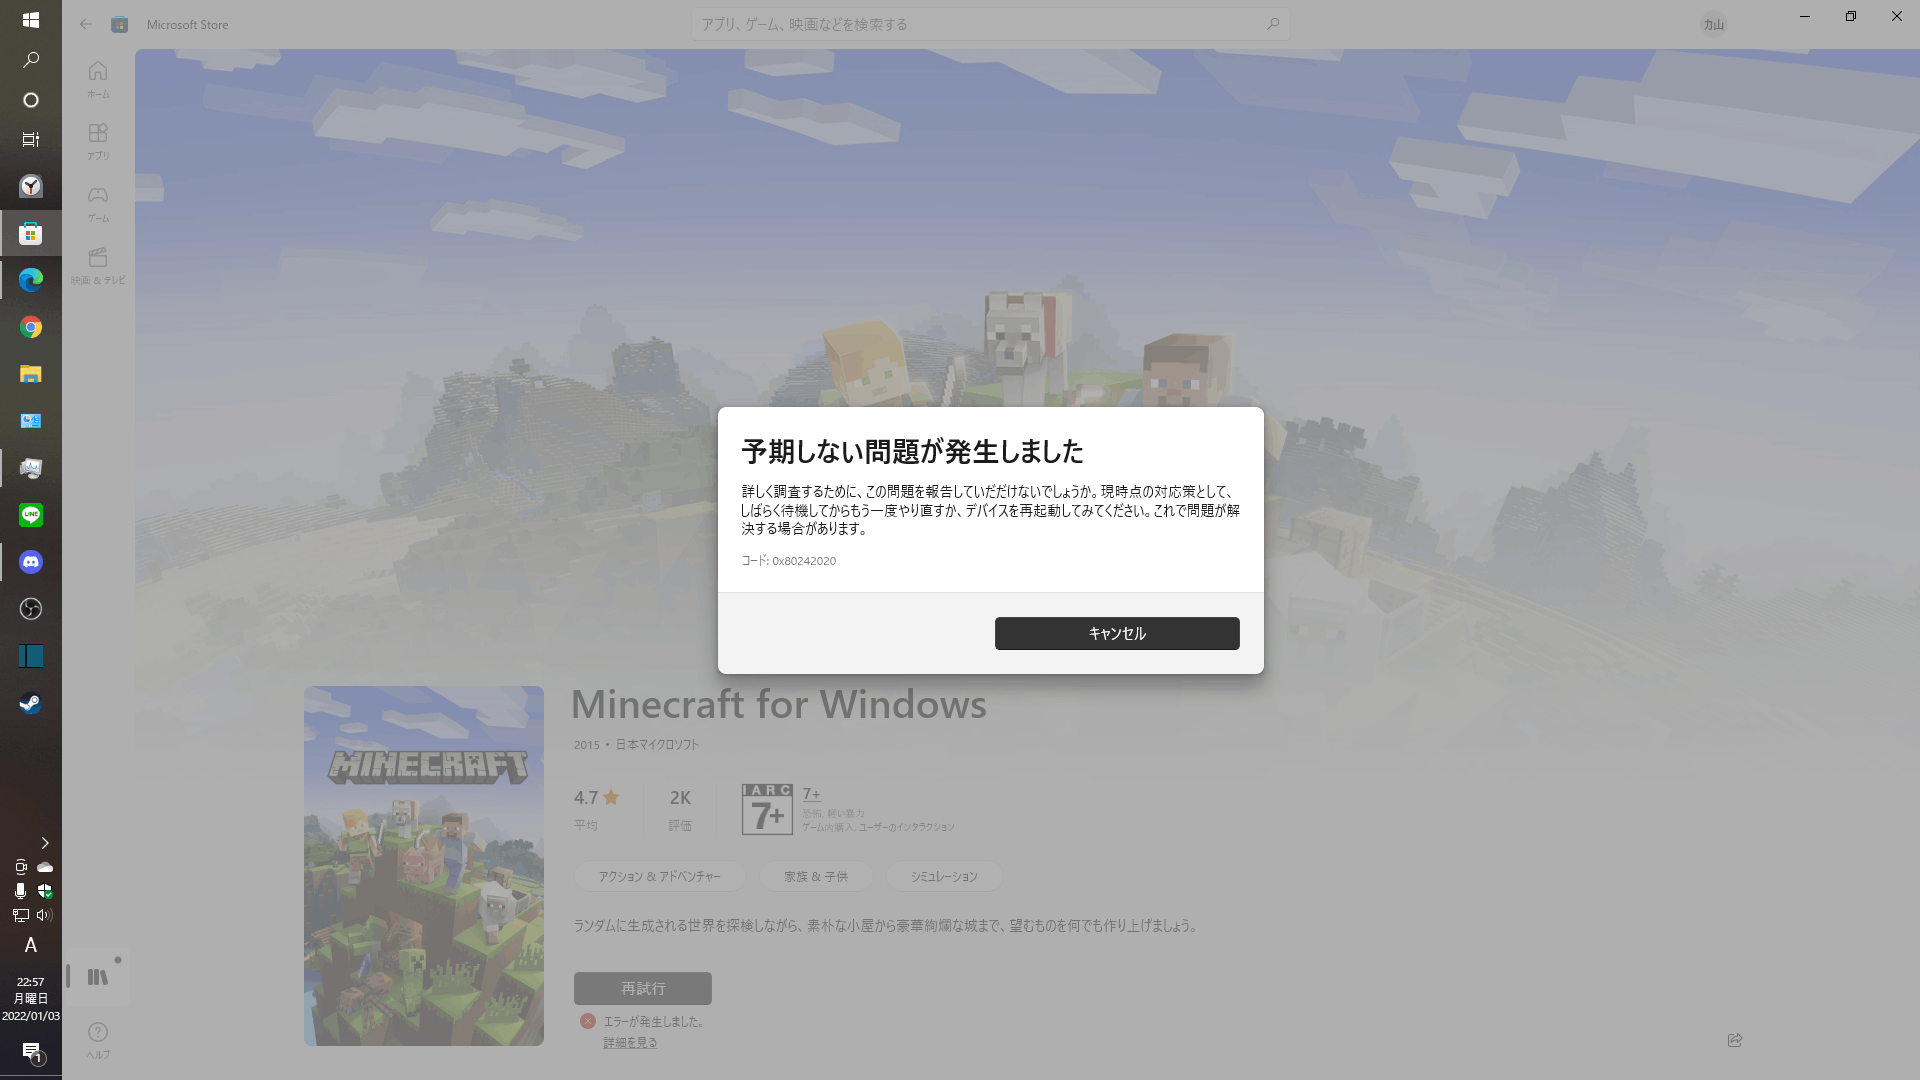
Task: Select the アクション & アドベンチャー category tag
Action: [x=659, y=876]
